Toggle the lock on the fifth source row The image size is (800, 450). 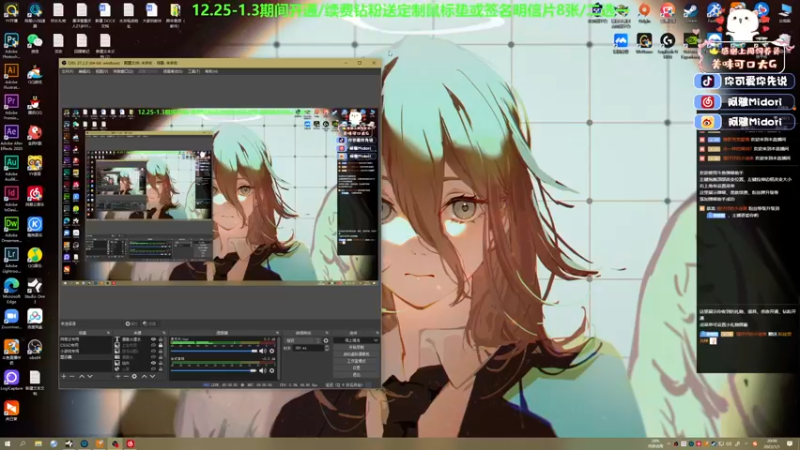[160, 363]
